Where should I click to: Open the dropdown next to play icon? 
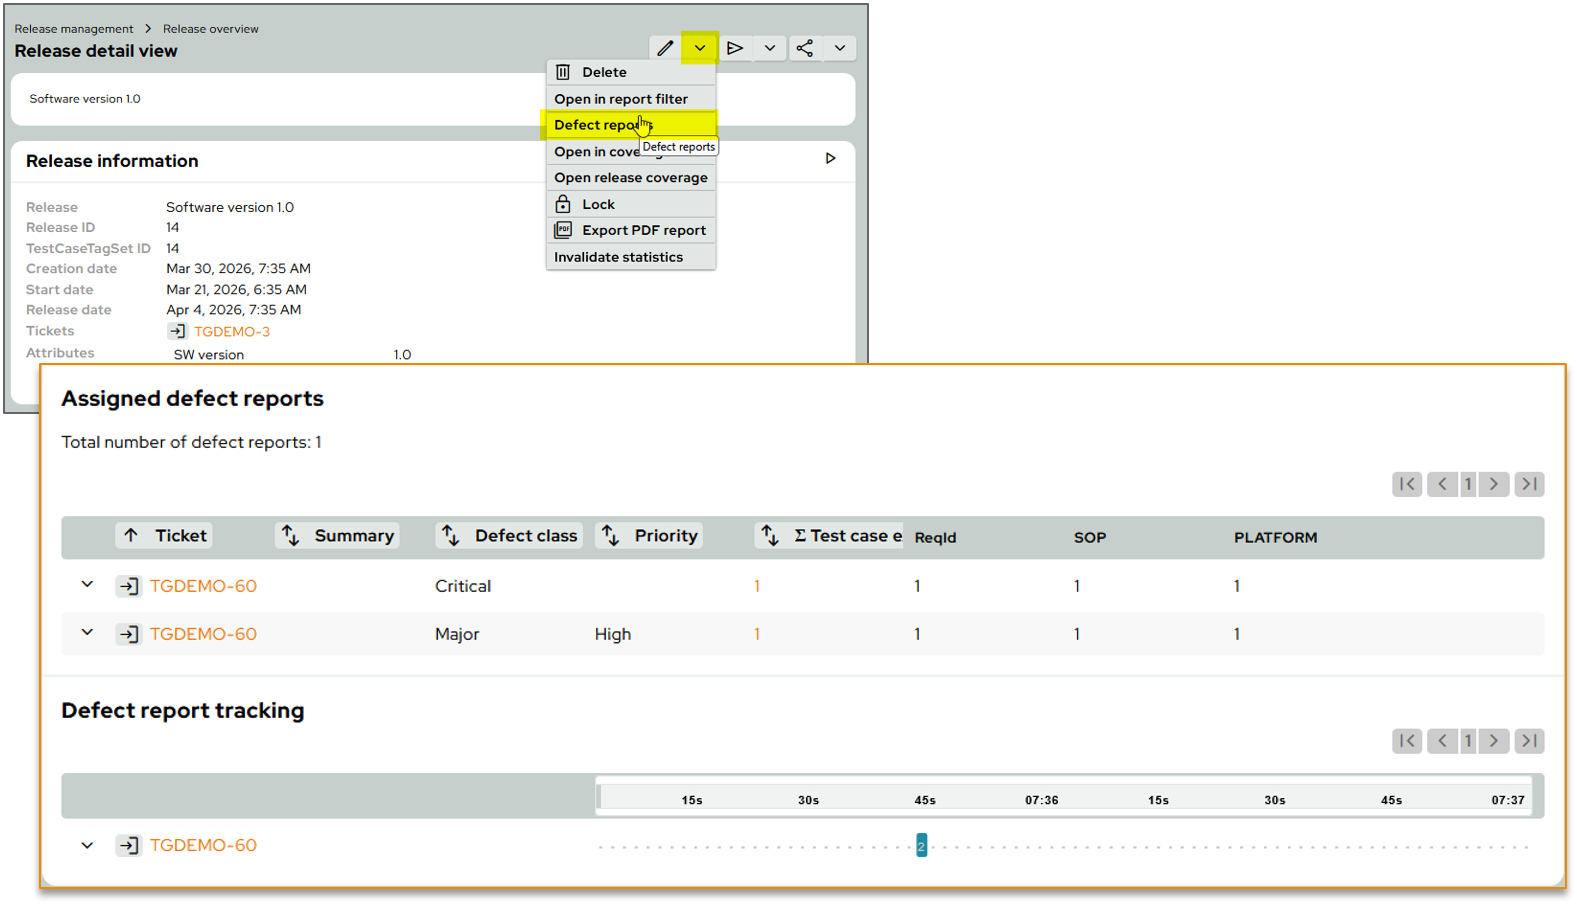[x=769, y=48]
